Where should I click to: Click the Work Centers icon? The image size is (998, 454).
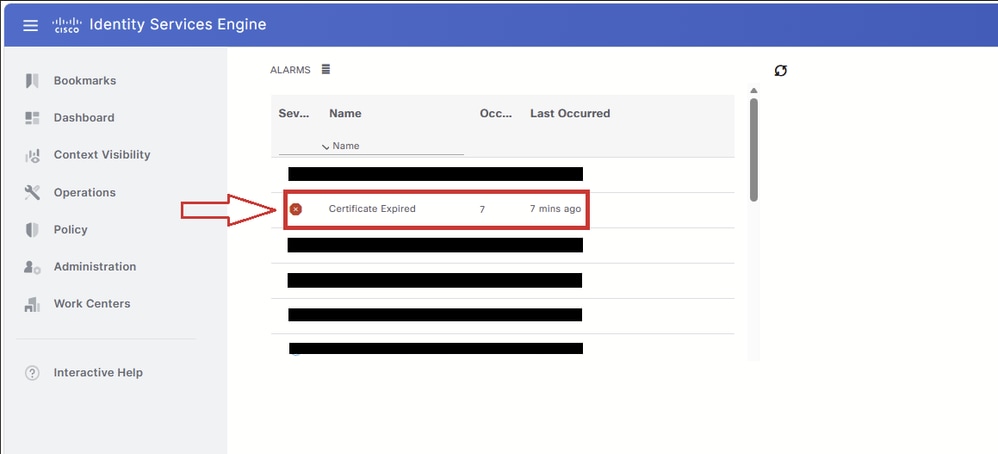pyautogui.click(x=32, y=304)
